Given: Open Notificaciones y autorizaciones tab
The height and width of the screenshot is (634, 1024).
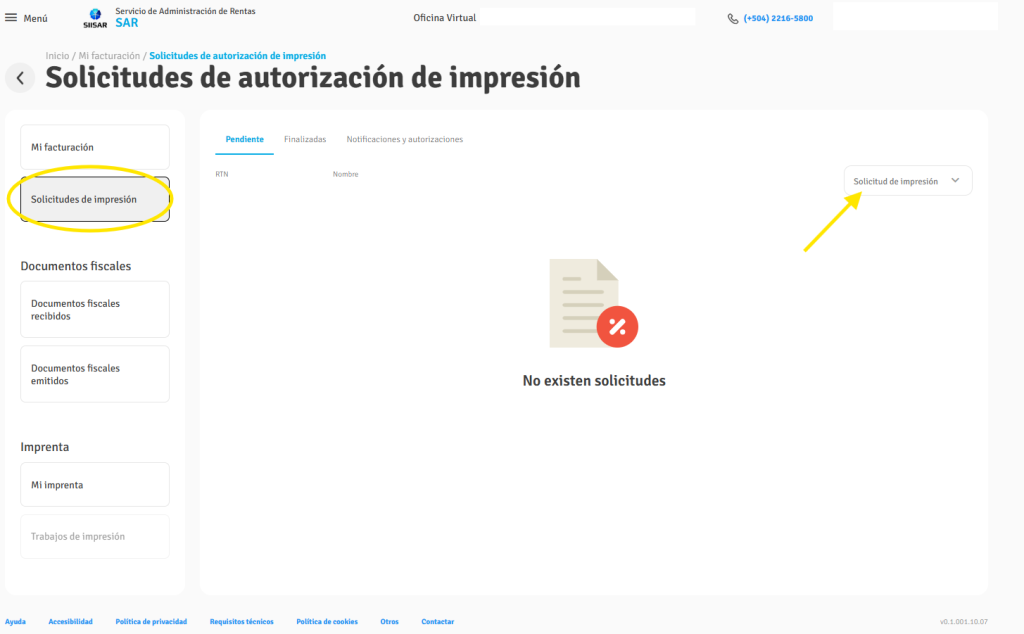Looking at the screenshot, I should [404, 139].
